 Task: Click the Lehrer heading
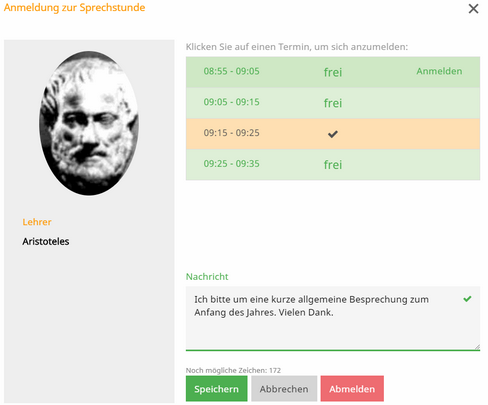pos(37,222)
